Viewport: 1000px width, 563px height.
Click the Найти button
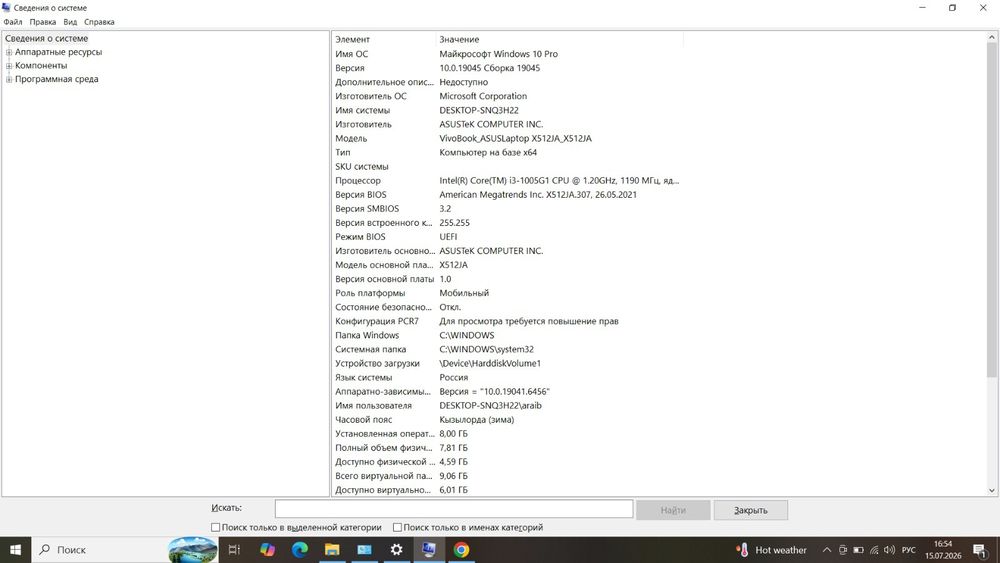673,510
